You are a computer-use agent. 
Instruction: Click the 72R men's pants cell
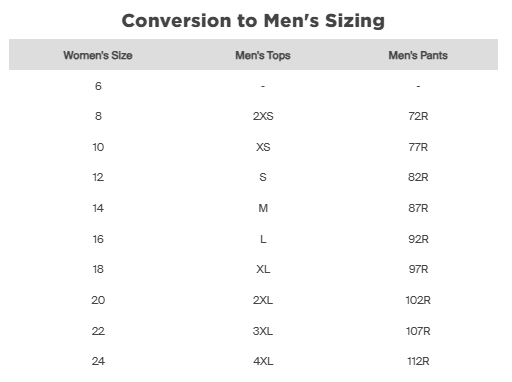418,116
